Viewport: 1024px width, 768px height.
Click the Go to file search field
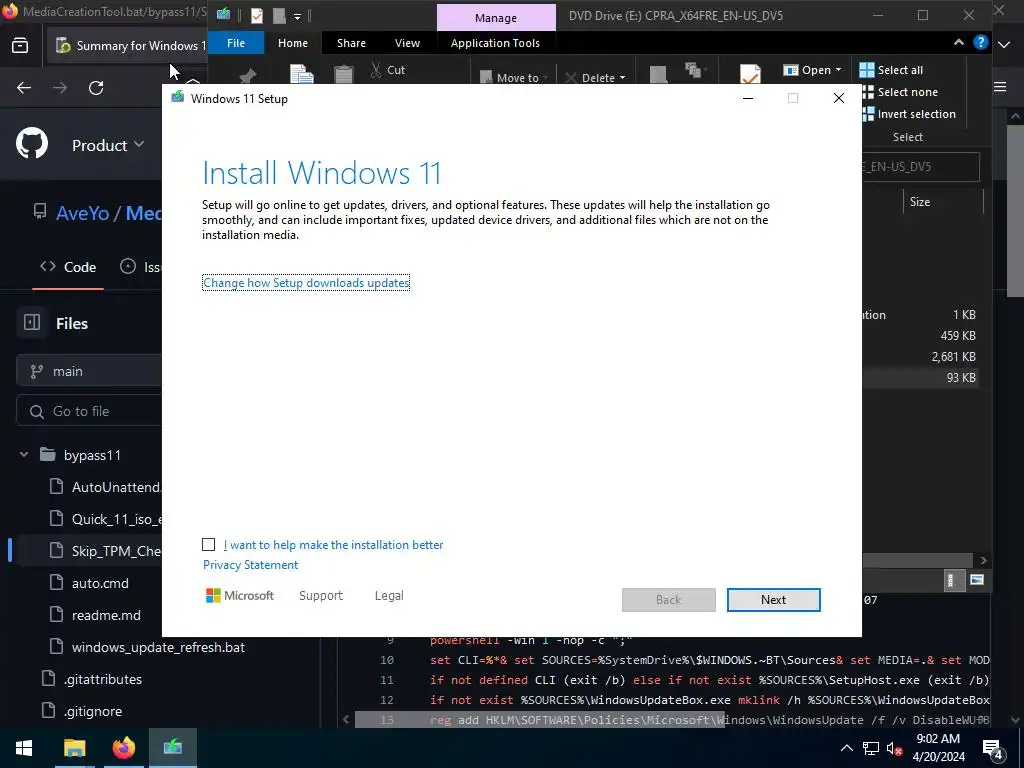coord(89,411)
